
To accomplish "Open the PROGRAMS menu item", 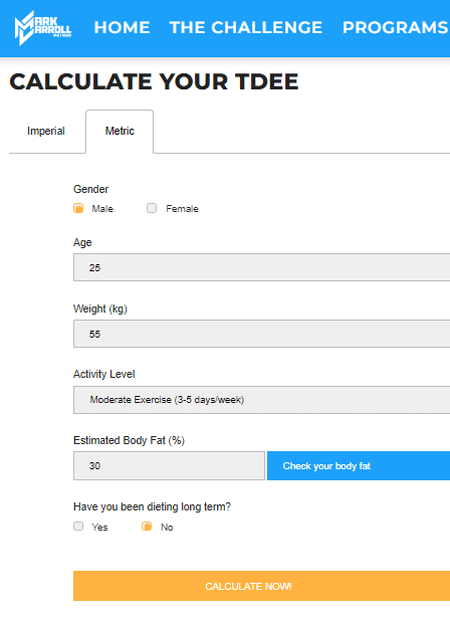I will [x=396, y=28].
